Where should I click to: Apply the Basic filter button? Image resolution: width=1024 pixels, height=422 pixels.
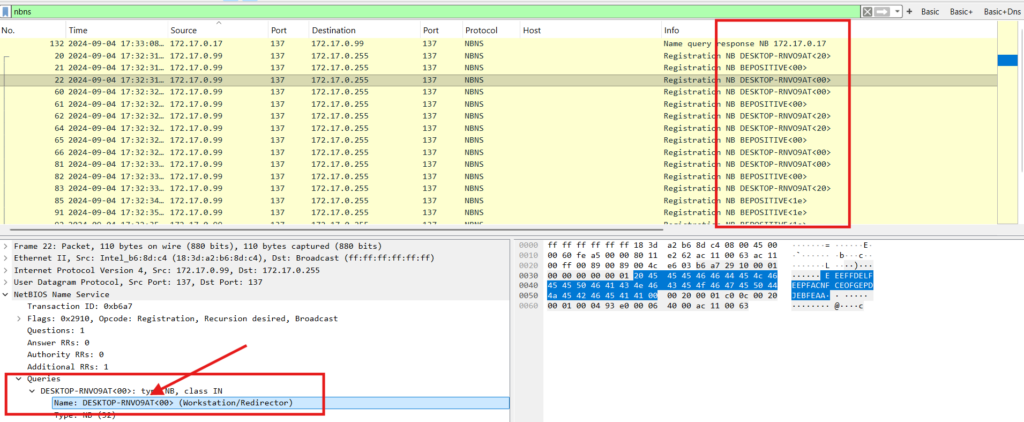(x=929, y=11)
